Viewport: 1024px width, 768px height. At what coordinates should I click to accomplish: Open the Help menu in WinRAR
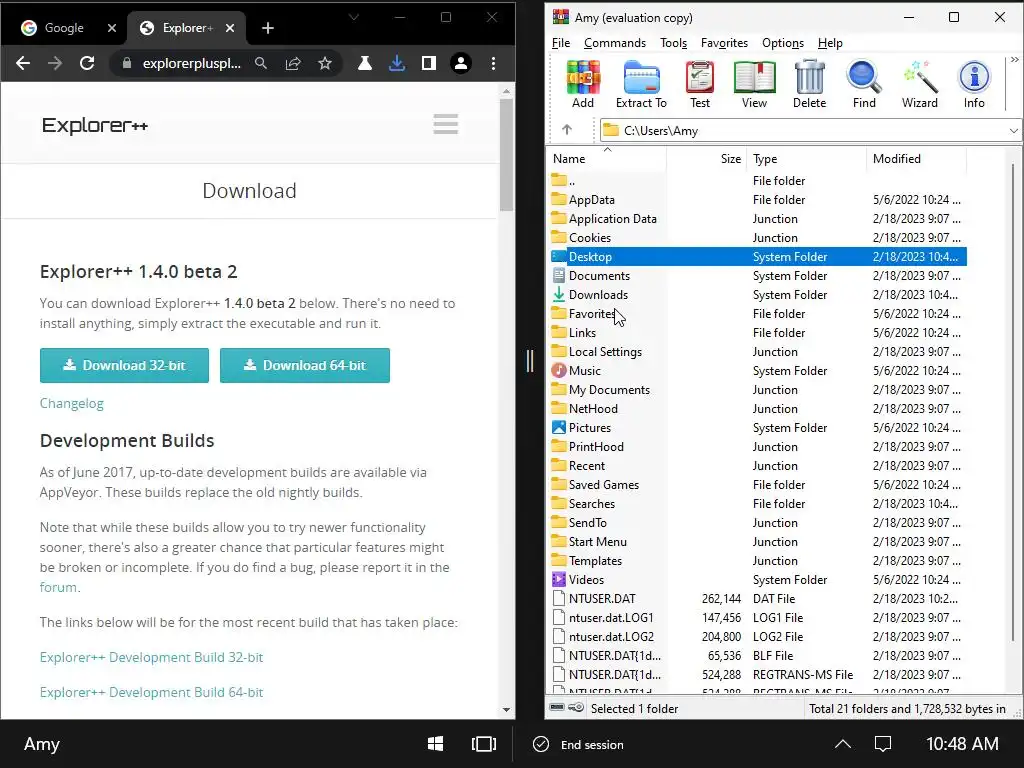(830, 43)
